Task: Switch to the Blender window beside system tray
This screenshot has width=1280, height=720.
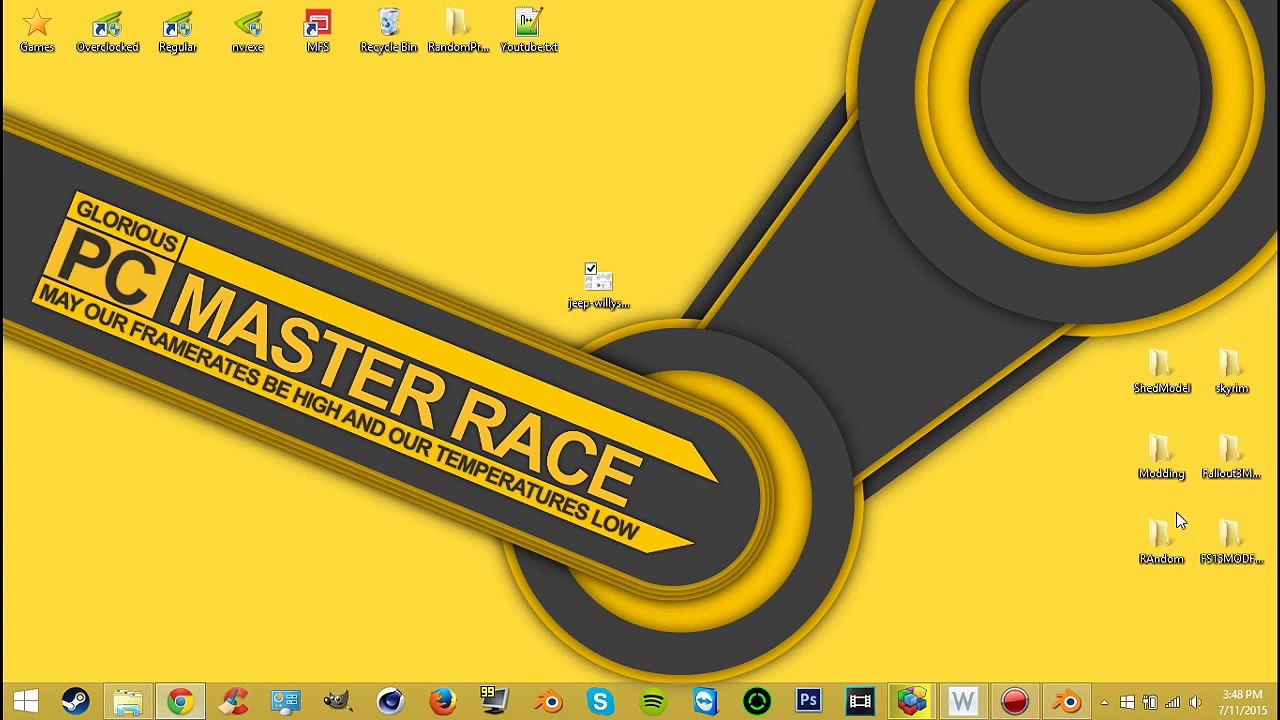Action: coord(1068,701)
